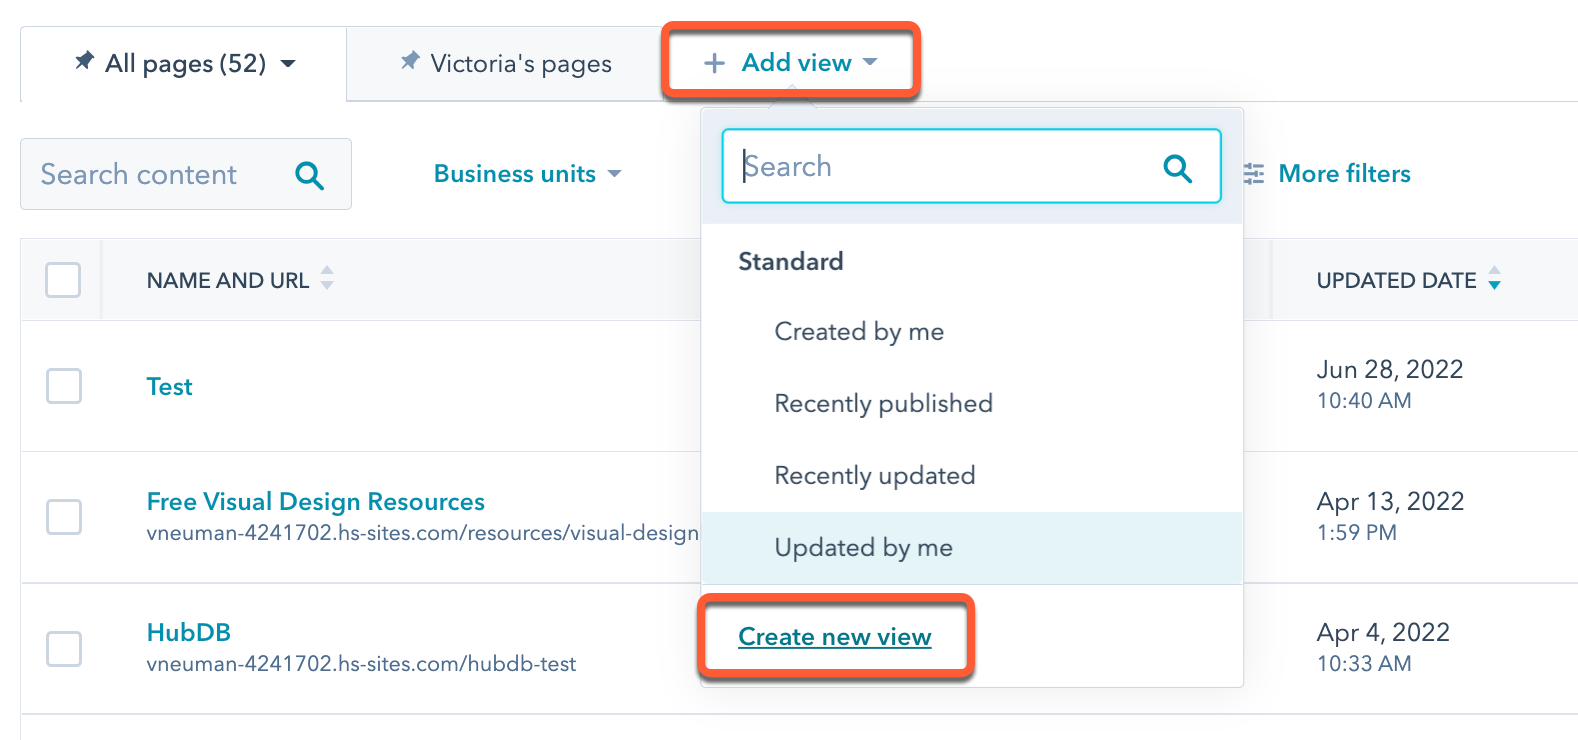Click the Apr 4, 2022 date cell

point(1383,647)
